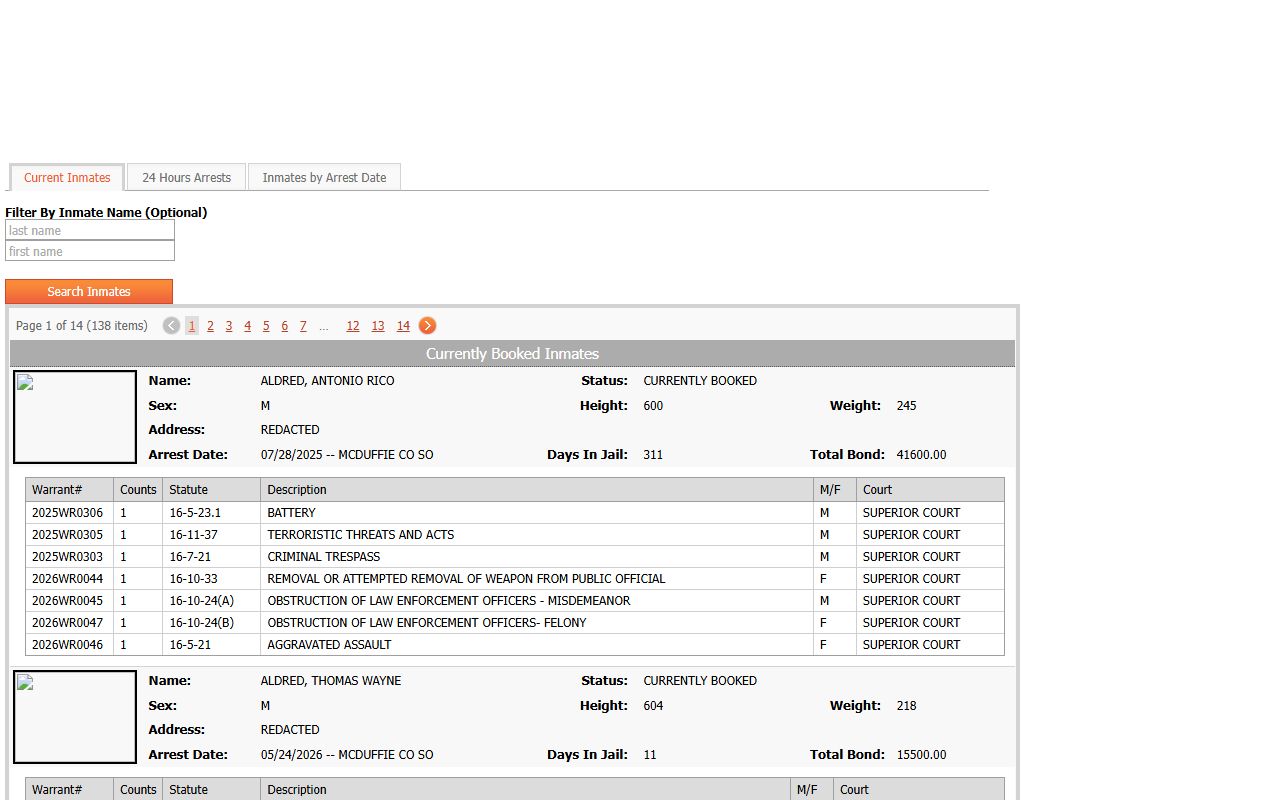The image size is (1280, 800).
Task: Select warrant 2026WR0047 cell
Action: [x=69, y=623]
